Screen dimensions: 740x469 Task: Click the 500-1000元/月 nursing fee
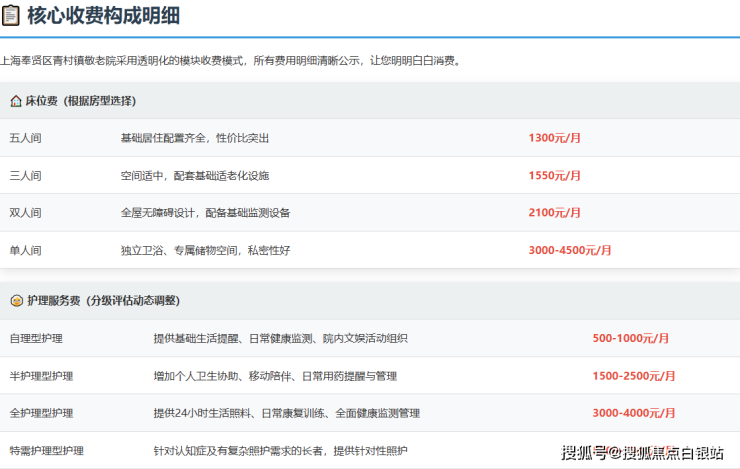point(630,338)
